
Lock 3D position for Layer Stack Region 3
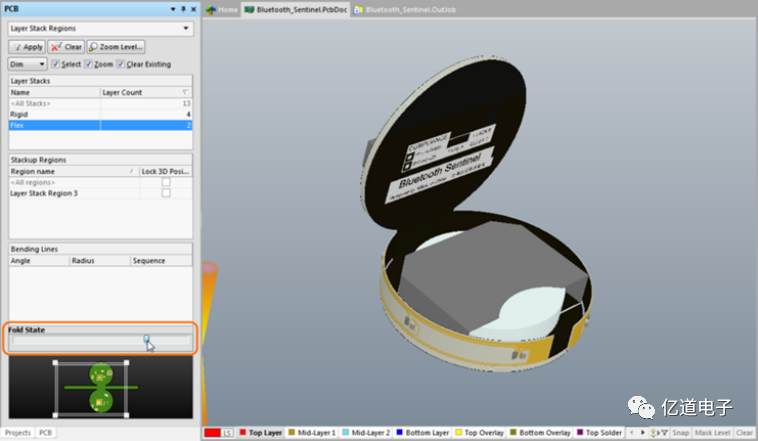165,193
